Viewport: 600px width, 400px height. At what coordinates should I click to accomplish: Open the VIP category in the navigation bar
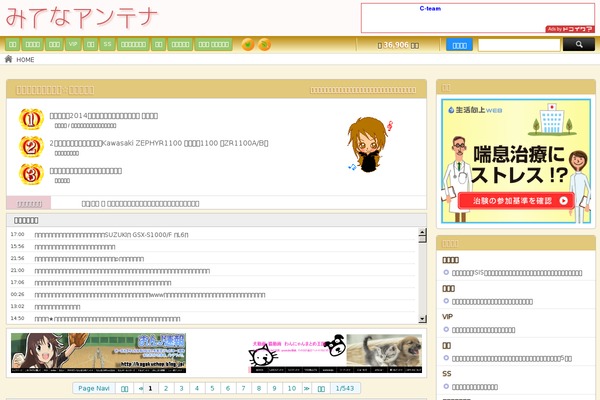(x=73, y=44)
